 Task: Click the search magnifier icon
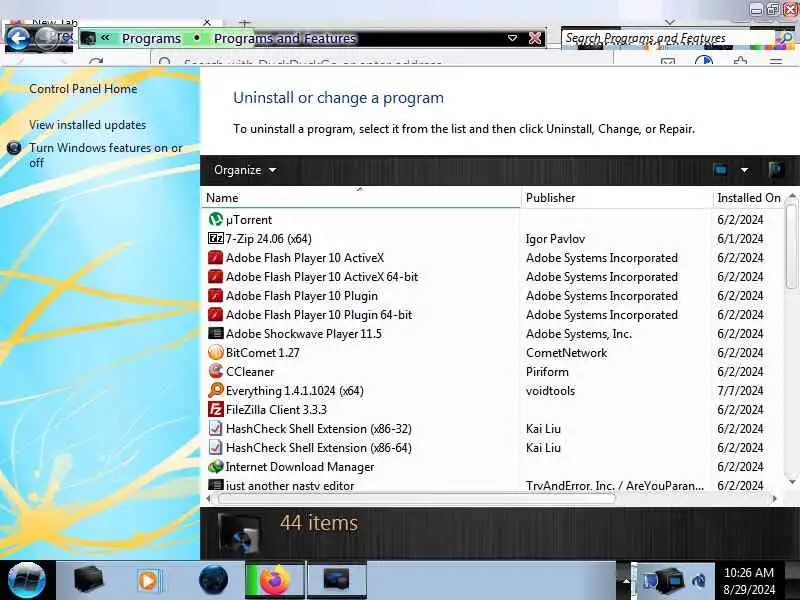point(784,38)
